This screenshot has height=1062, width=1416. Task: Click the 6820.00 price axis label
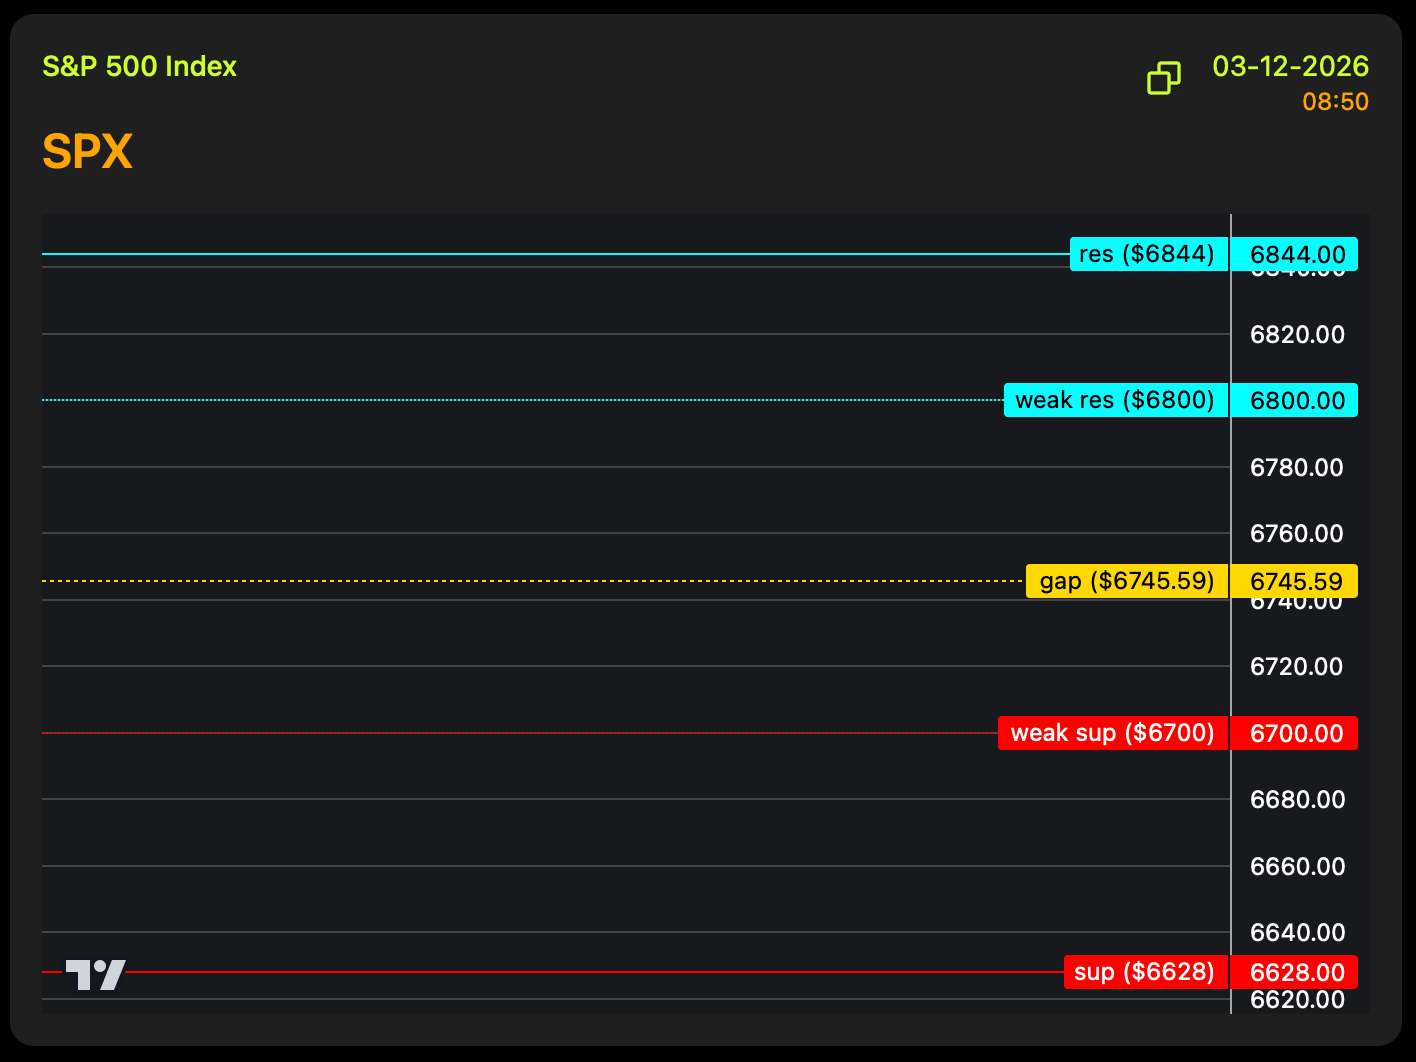click(x=1297, y=334)
